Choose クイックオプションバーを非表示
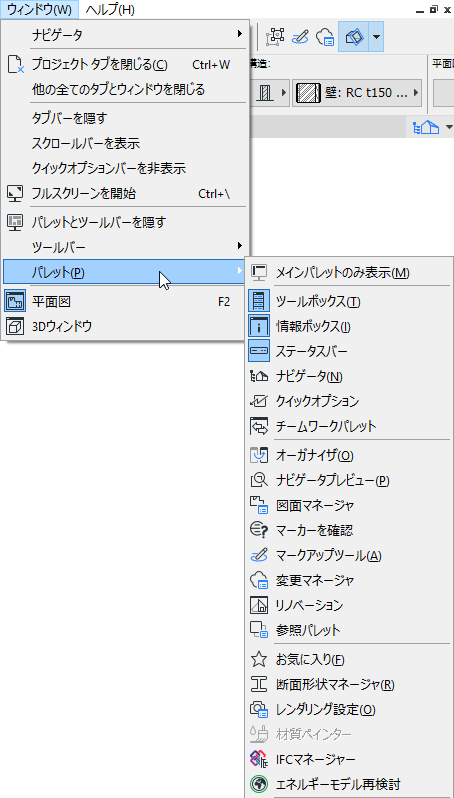 125,168
